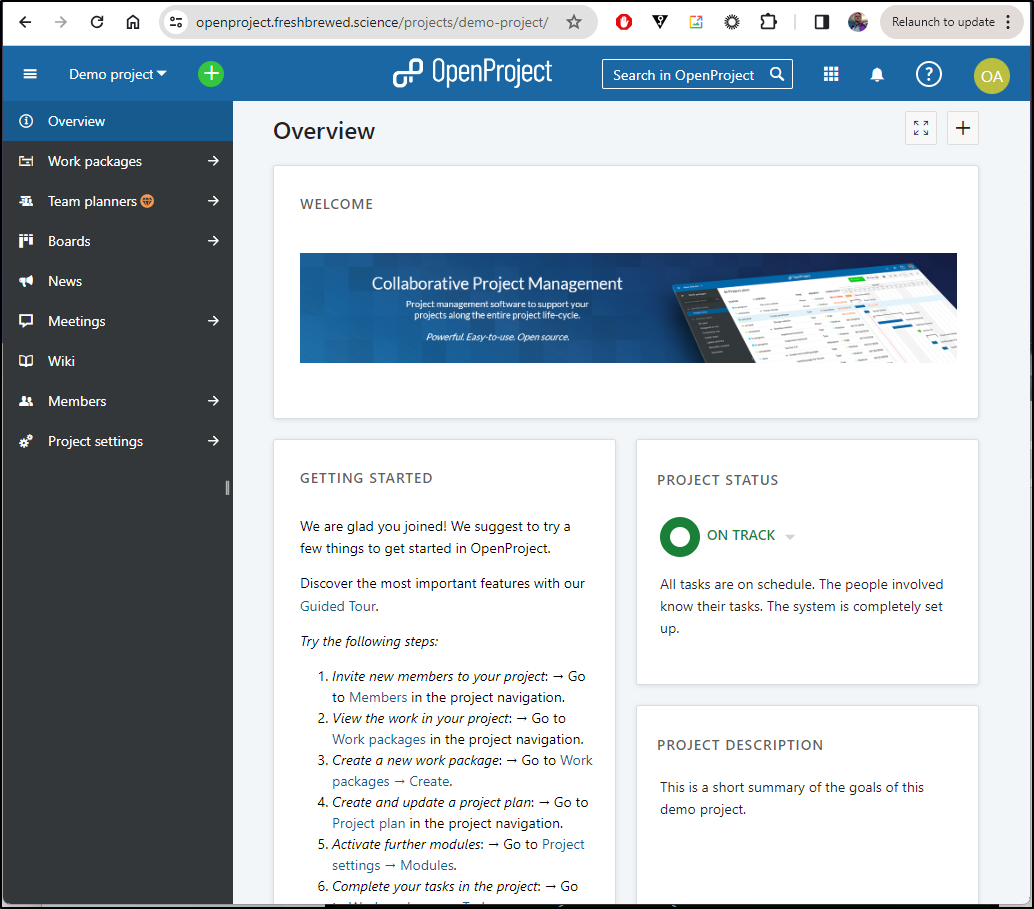Image resolution: width=1034 pixels, height=909 pixels.
Task: Click the sidebar resize handle
Action: 228,487
